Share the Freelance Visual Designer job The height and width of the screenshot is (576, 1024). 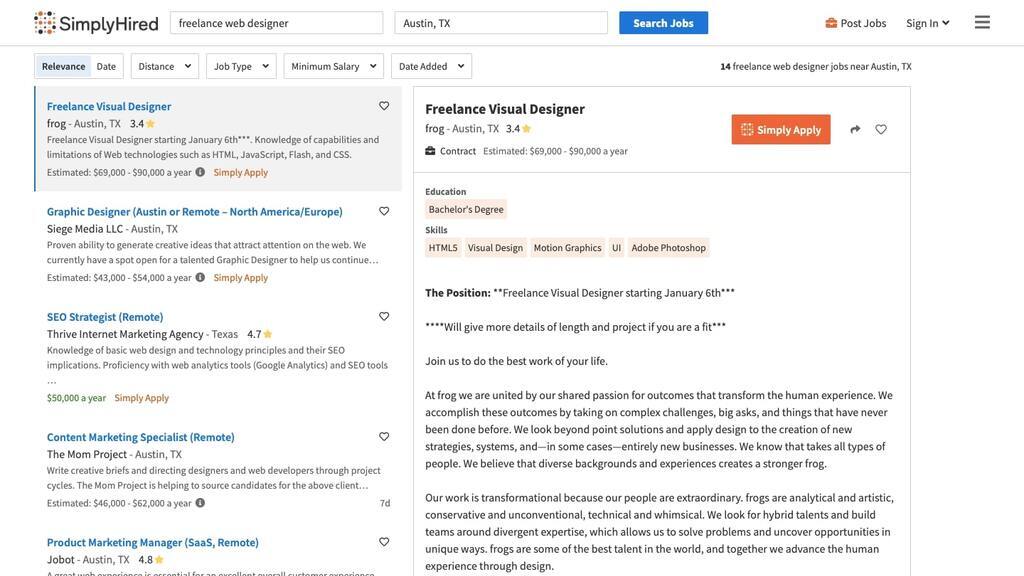855,129
